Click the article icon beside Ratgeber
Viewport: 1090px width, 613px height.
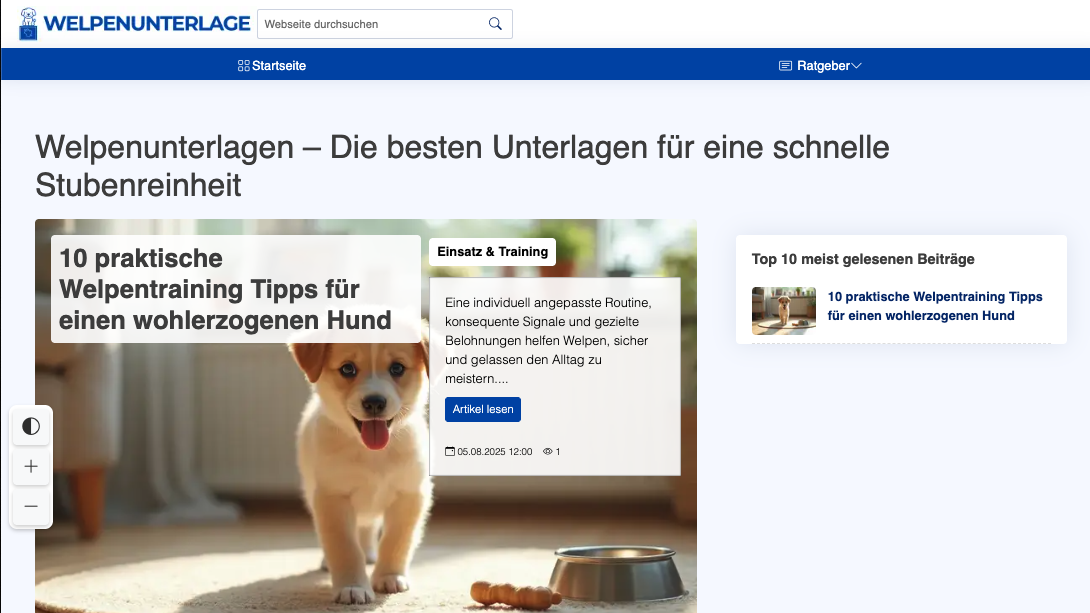tap(785, 66)
